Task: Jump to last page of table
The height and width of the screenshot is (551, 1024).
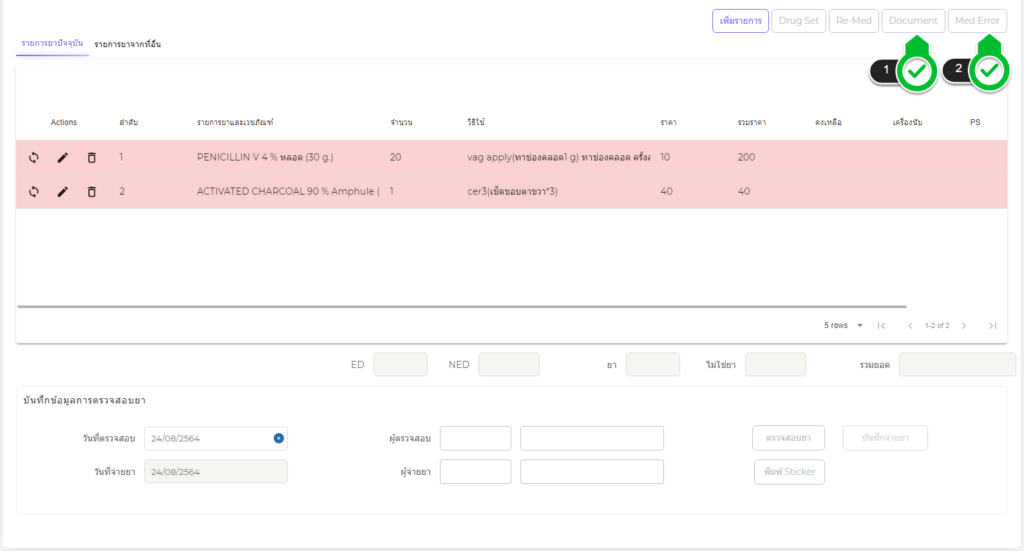Action: [x=992, y=326]
